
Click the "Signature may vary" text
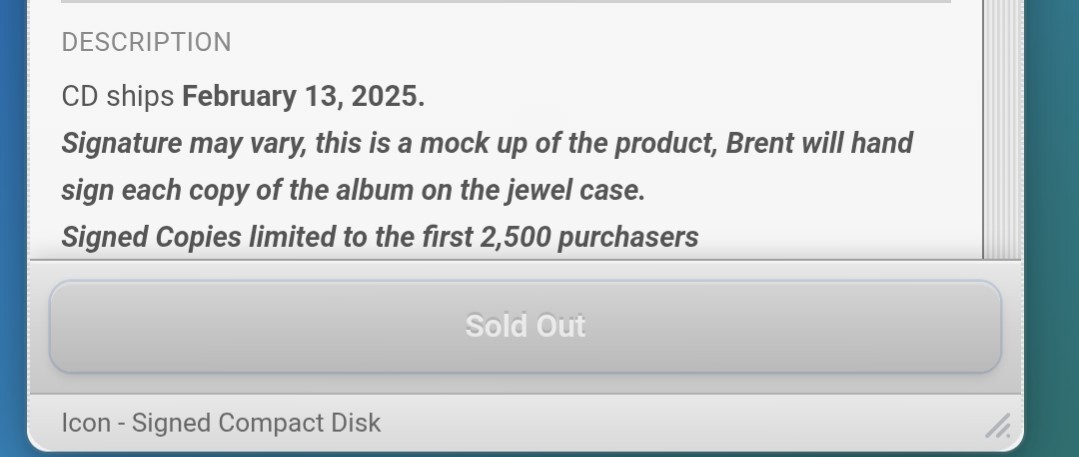184,143
